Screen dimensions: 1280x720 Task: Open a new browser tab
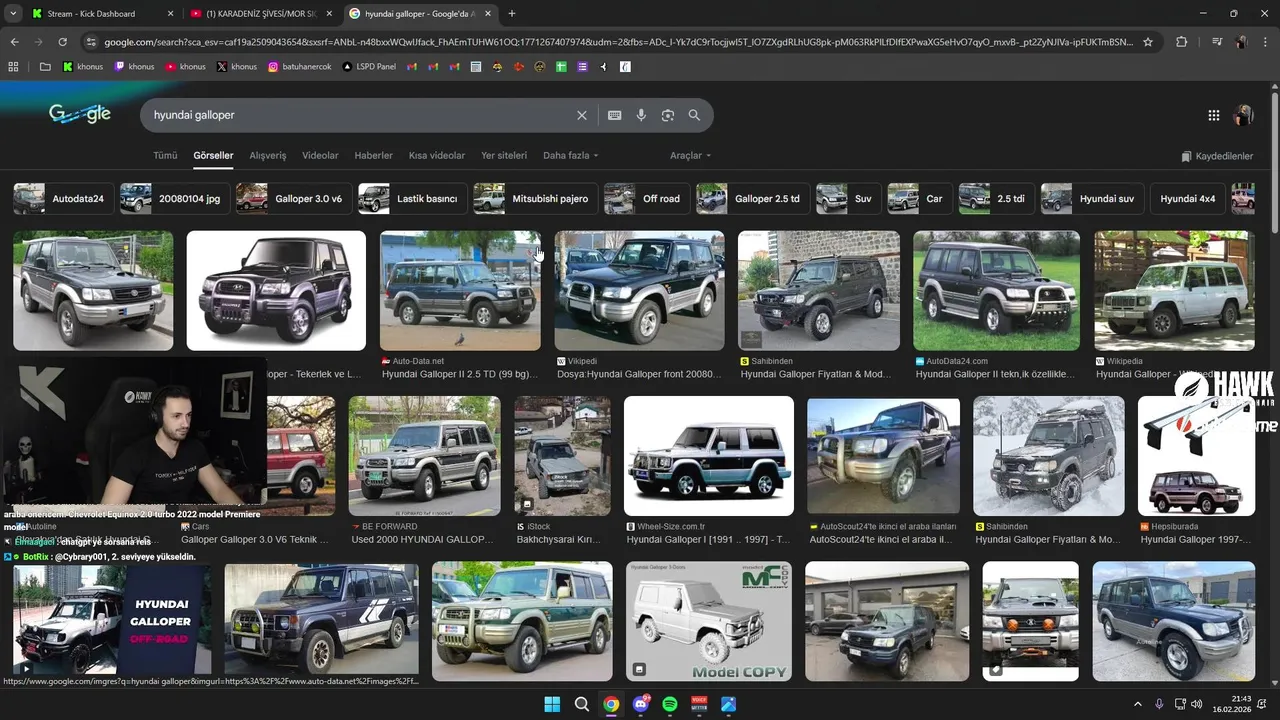click(512, 14)
